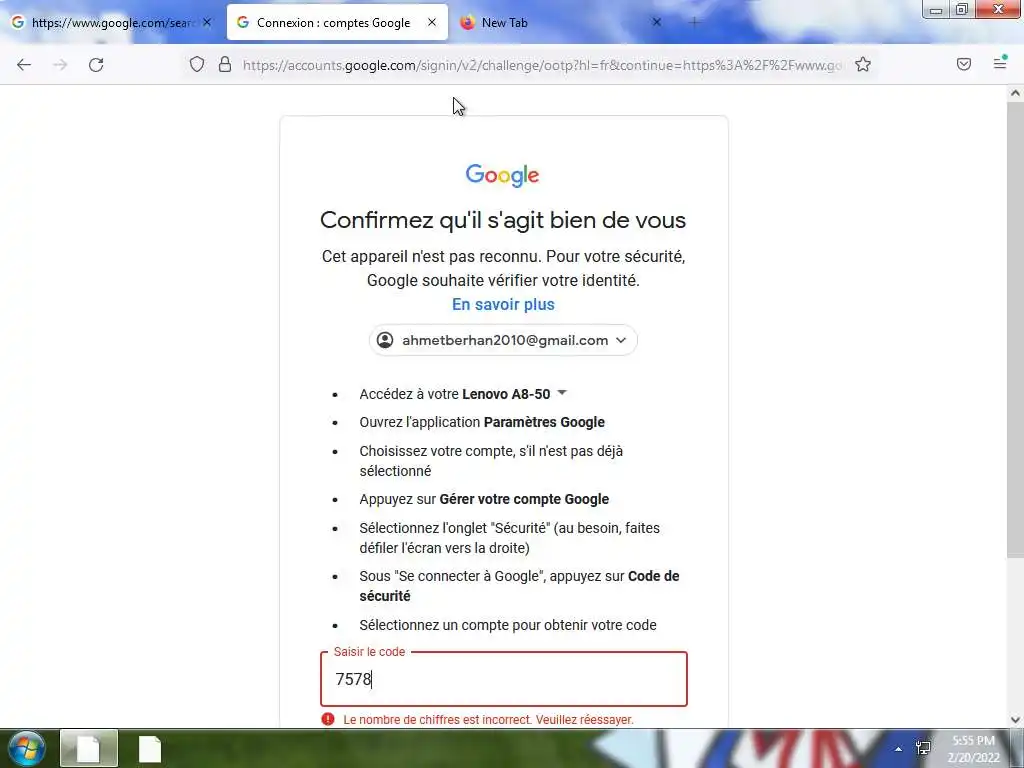Screen dimensions: 1024x768
Task: Click the first taskbar document window button
Action: pyautogui.click(x=89, y=748)
